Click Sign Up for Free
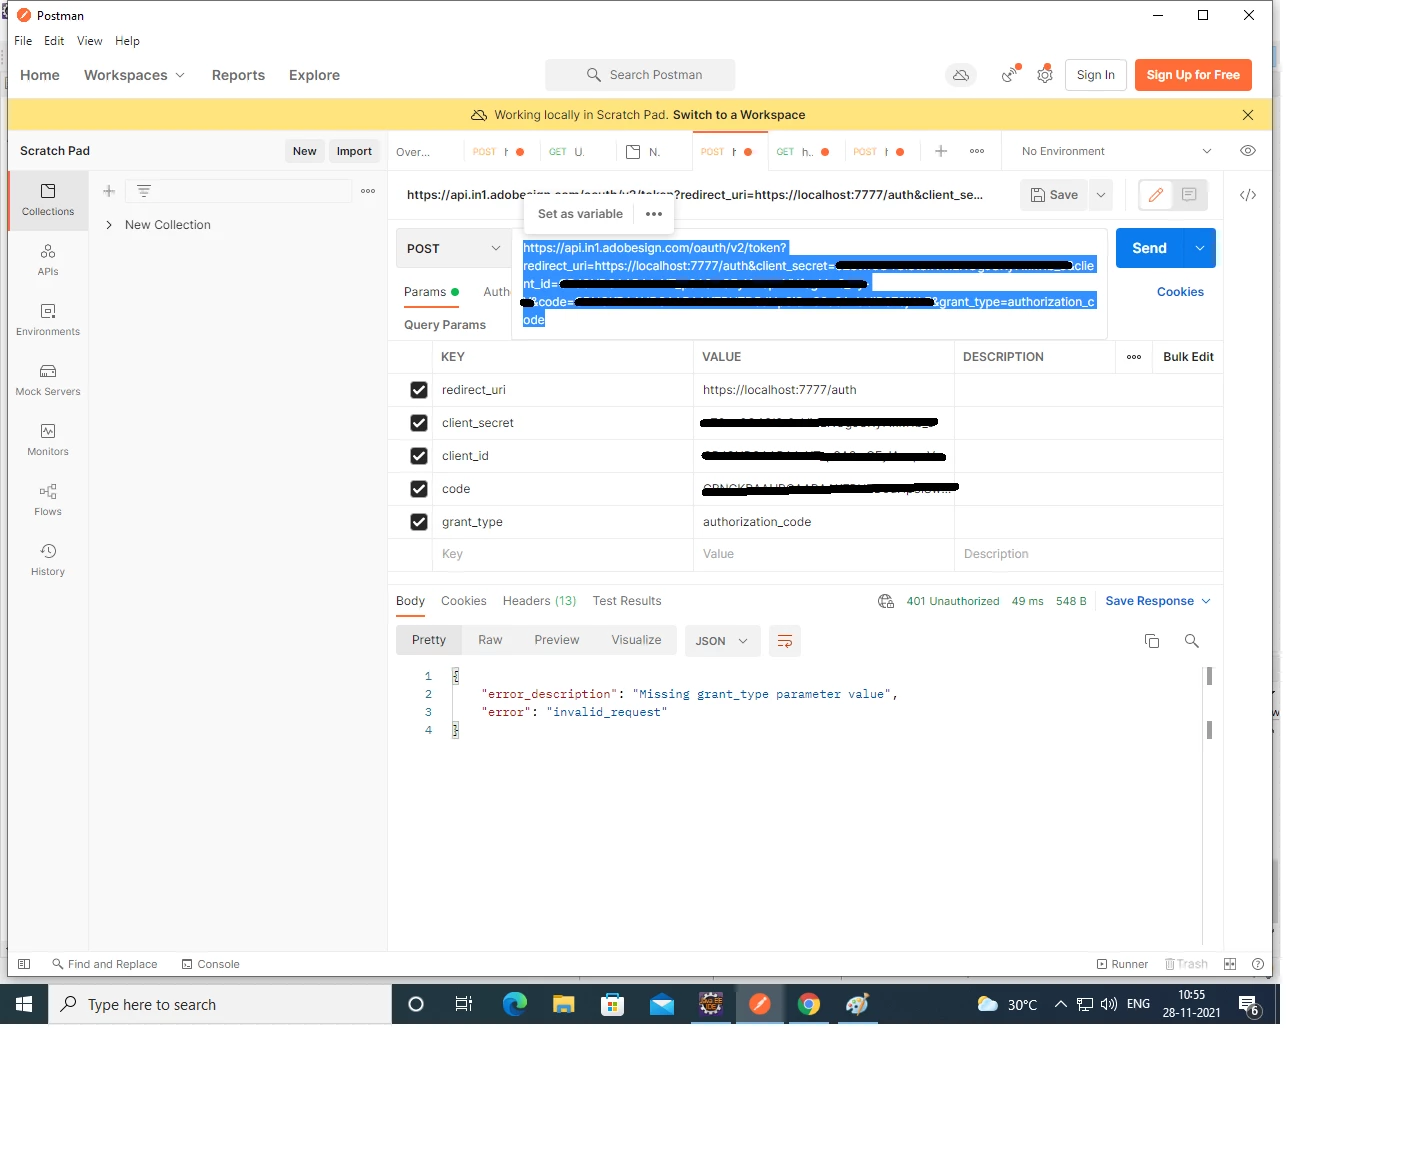Screen dimensions: 1410x1156 click(1193, 75)
